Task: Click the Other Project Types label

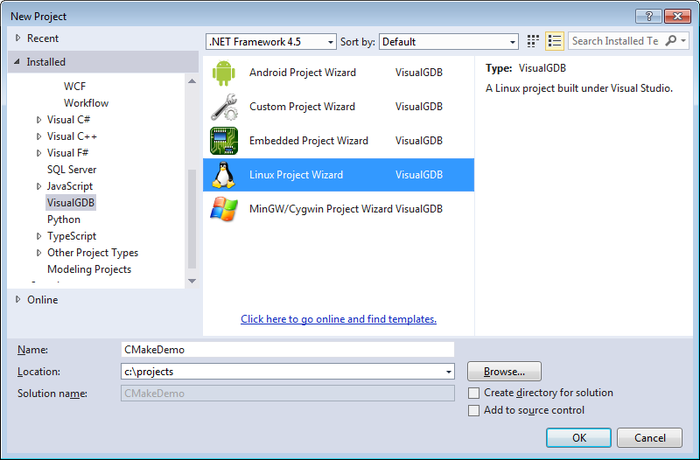Action: (x=93, y=253)
